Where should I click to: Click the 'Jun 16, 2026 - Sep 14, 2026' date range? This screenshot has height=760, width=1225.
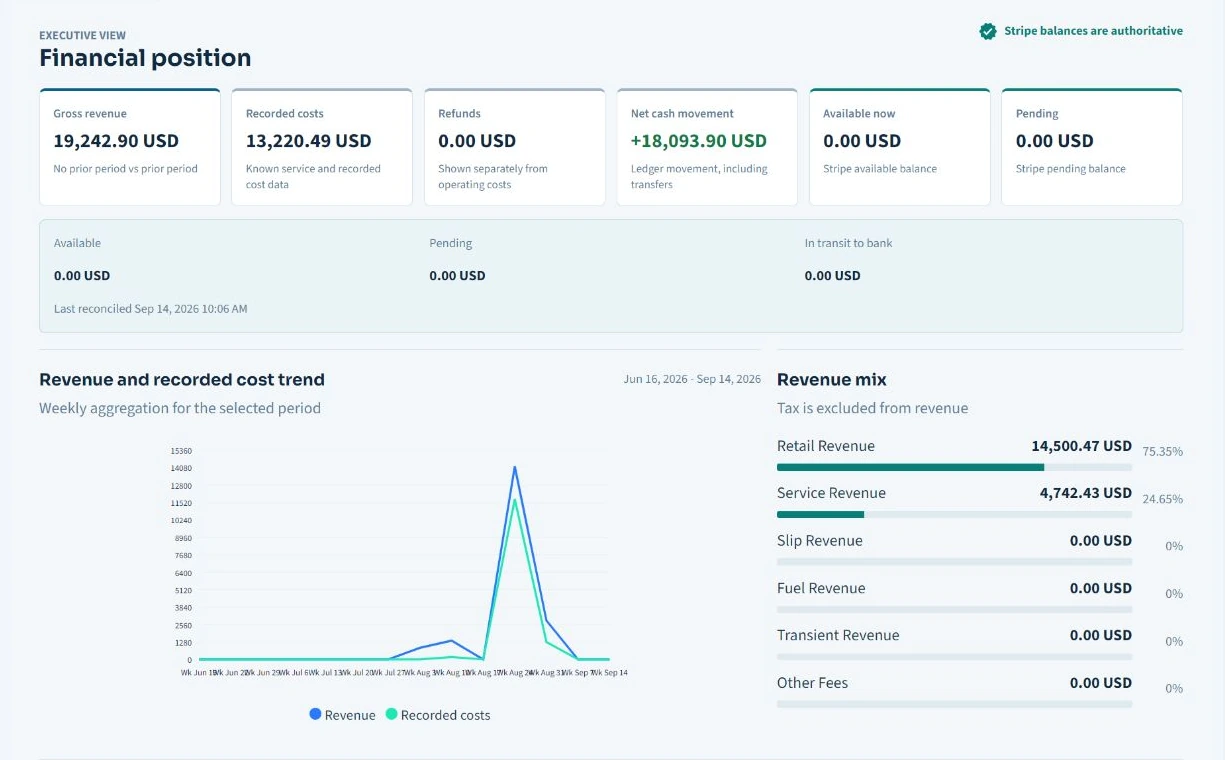tap(692, 379)
